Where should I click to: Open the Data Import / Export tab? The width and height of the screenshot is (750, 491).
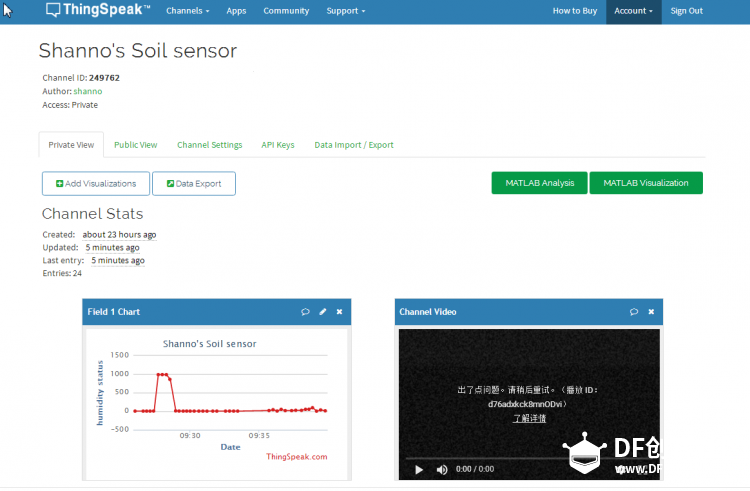click(353, 145)
